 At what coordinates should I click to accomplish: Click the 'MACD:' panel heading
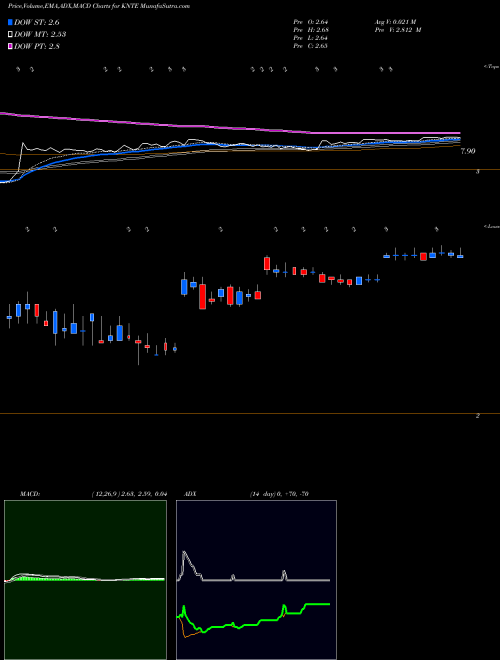point(30,494)
